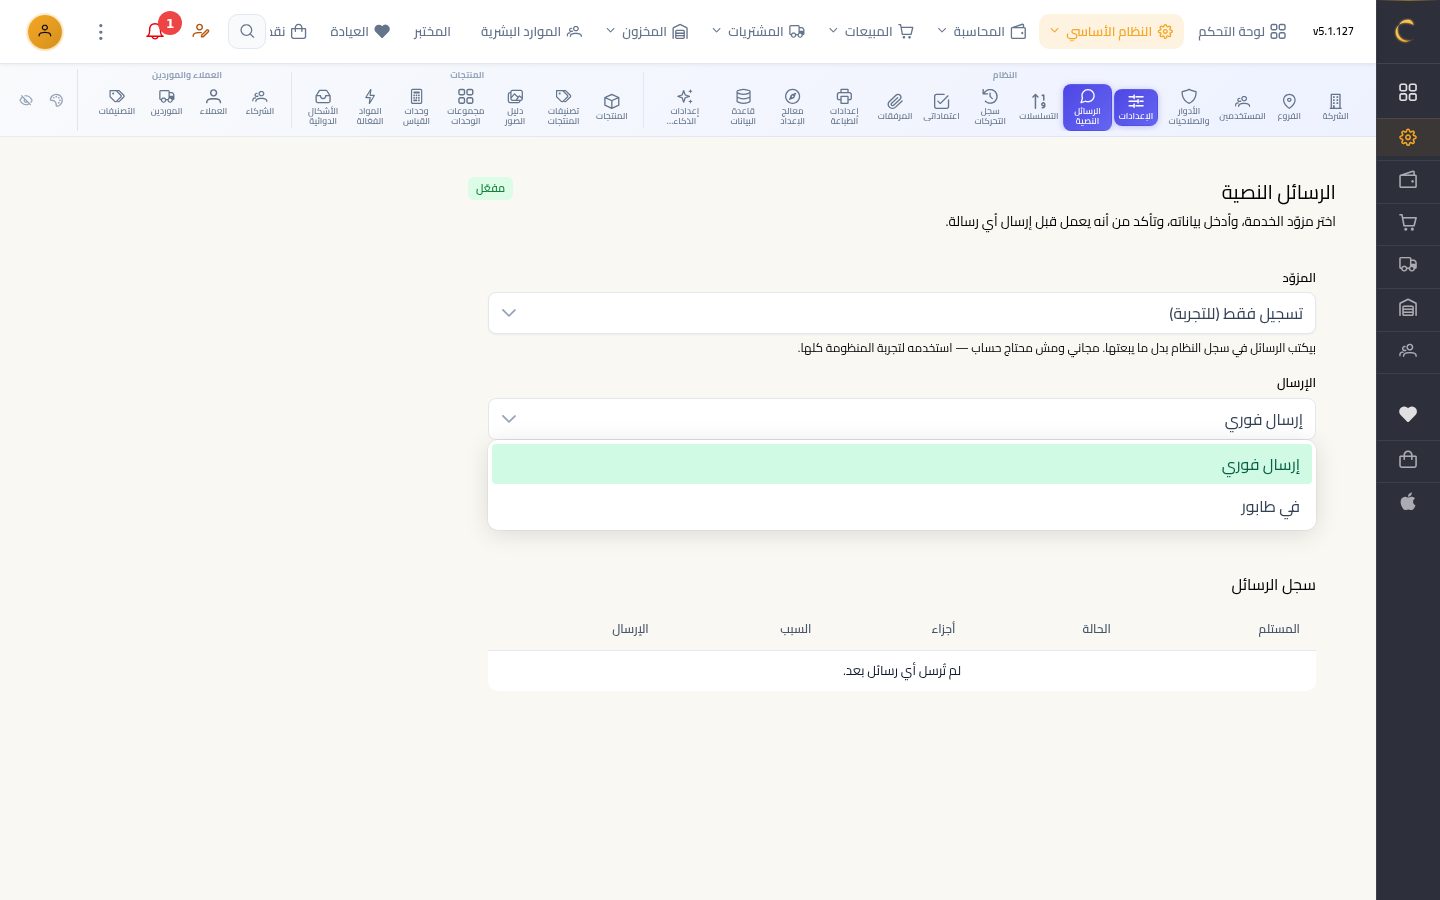
Task: Open وحدات القياس calculator icon
Action: [x=416, y=107]
